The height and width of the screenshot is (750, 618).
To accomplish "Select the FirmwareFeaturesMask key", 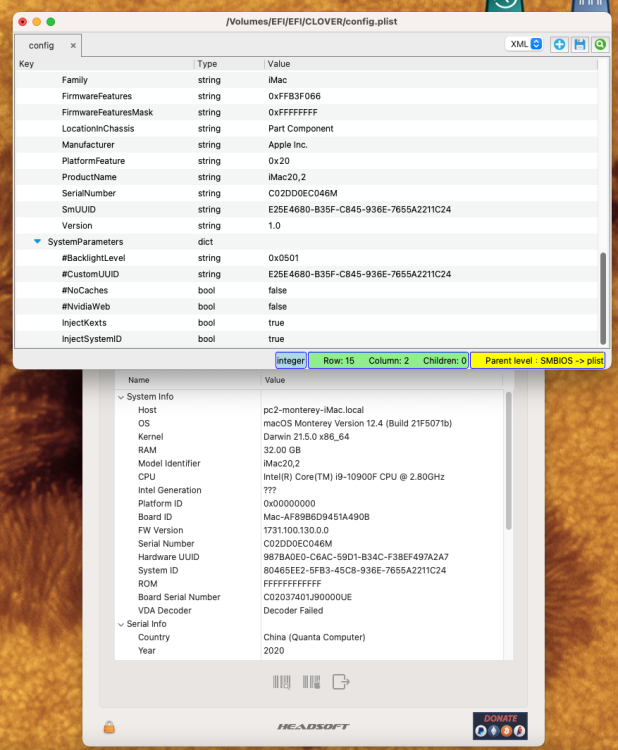I will [x=107, y=112].
